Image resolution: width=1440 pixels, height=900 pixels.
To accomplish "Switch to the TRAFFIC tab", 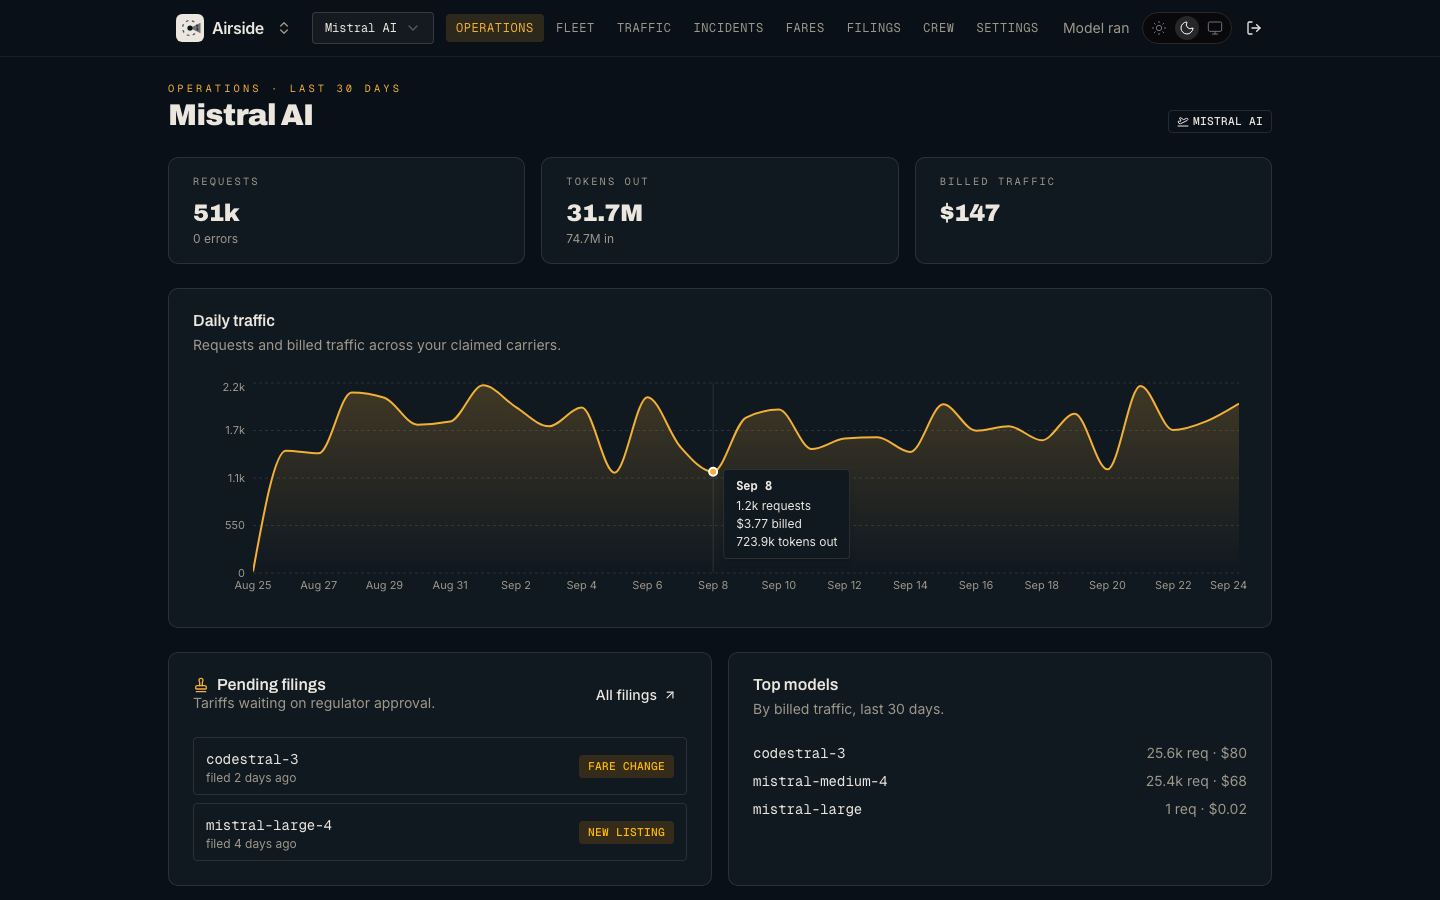I will (644, 28).
